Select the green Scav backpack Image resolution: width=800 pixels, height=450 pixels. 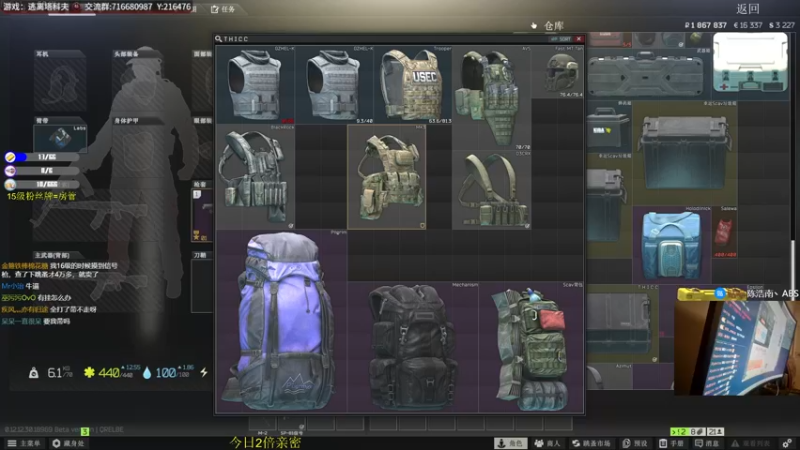tap(531, 347)
